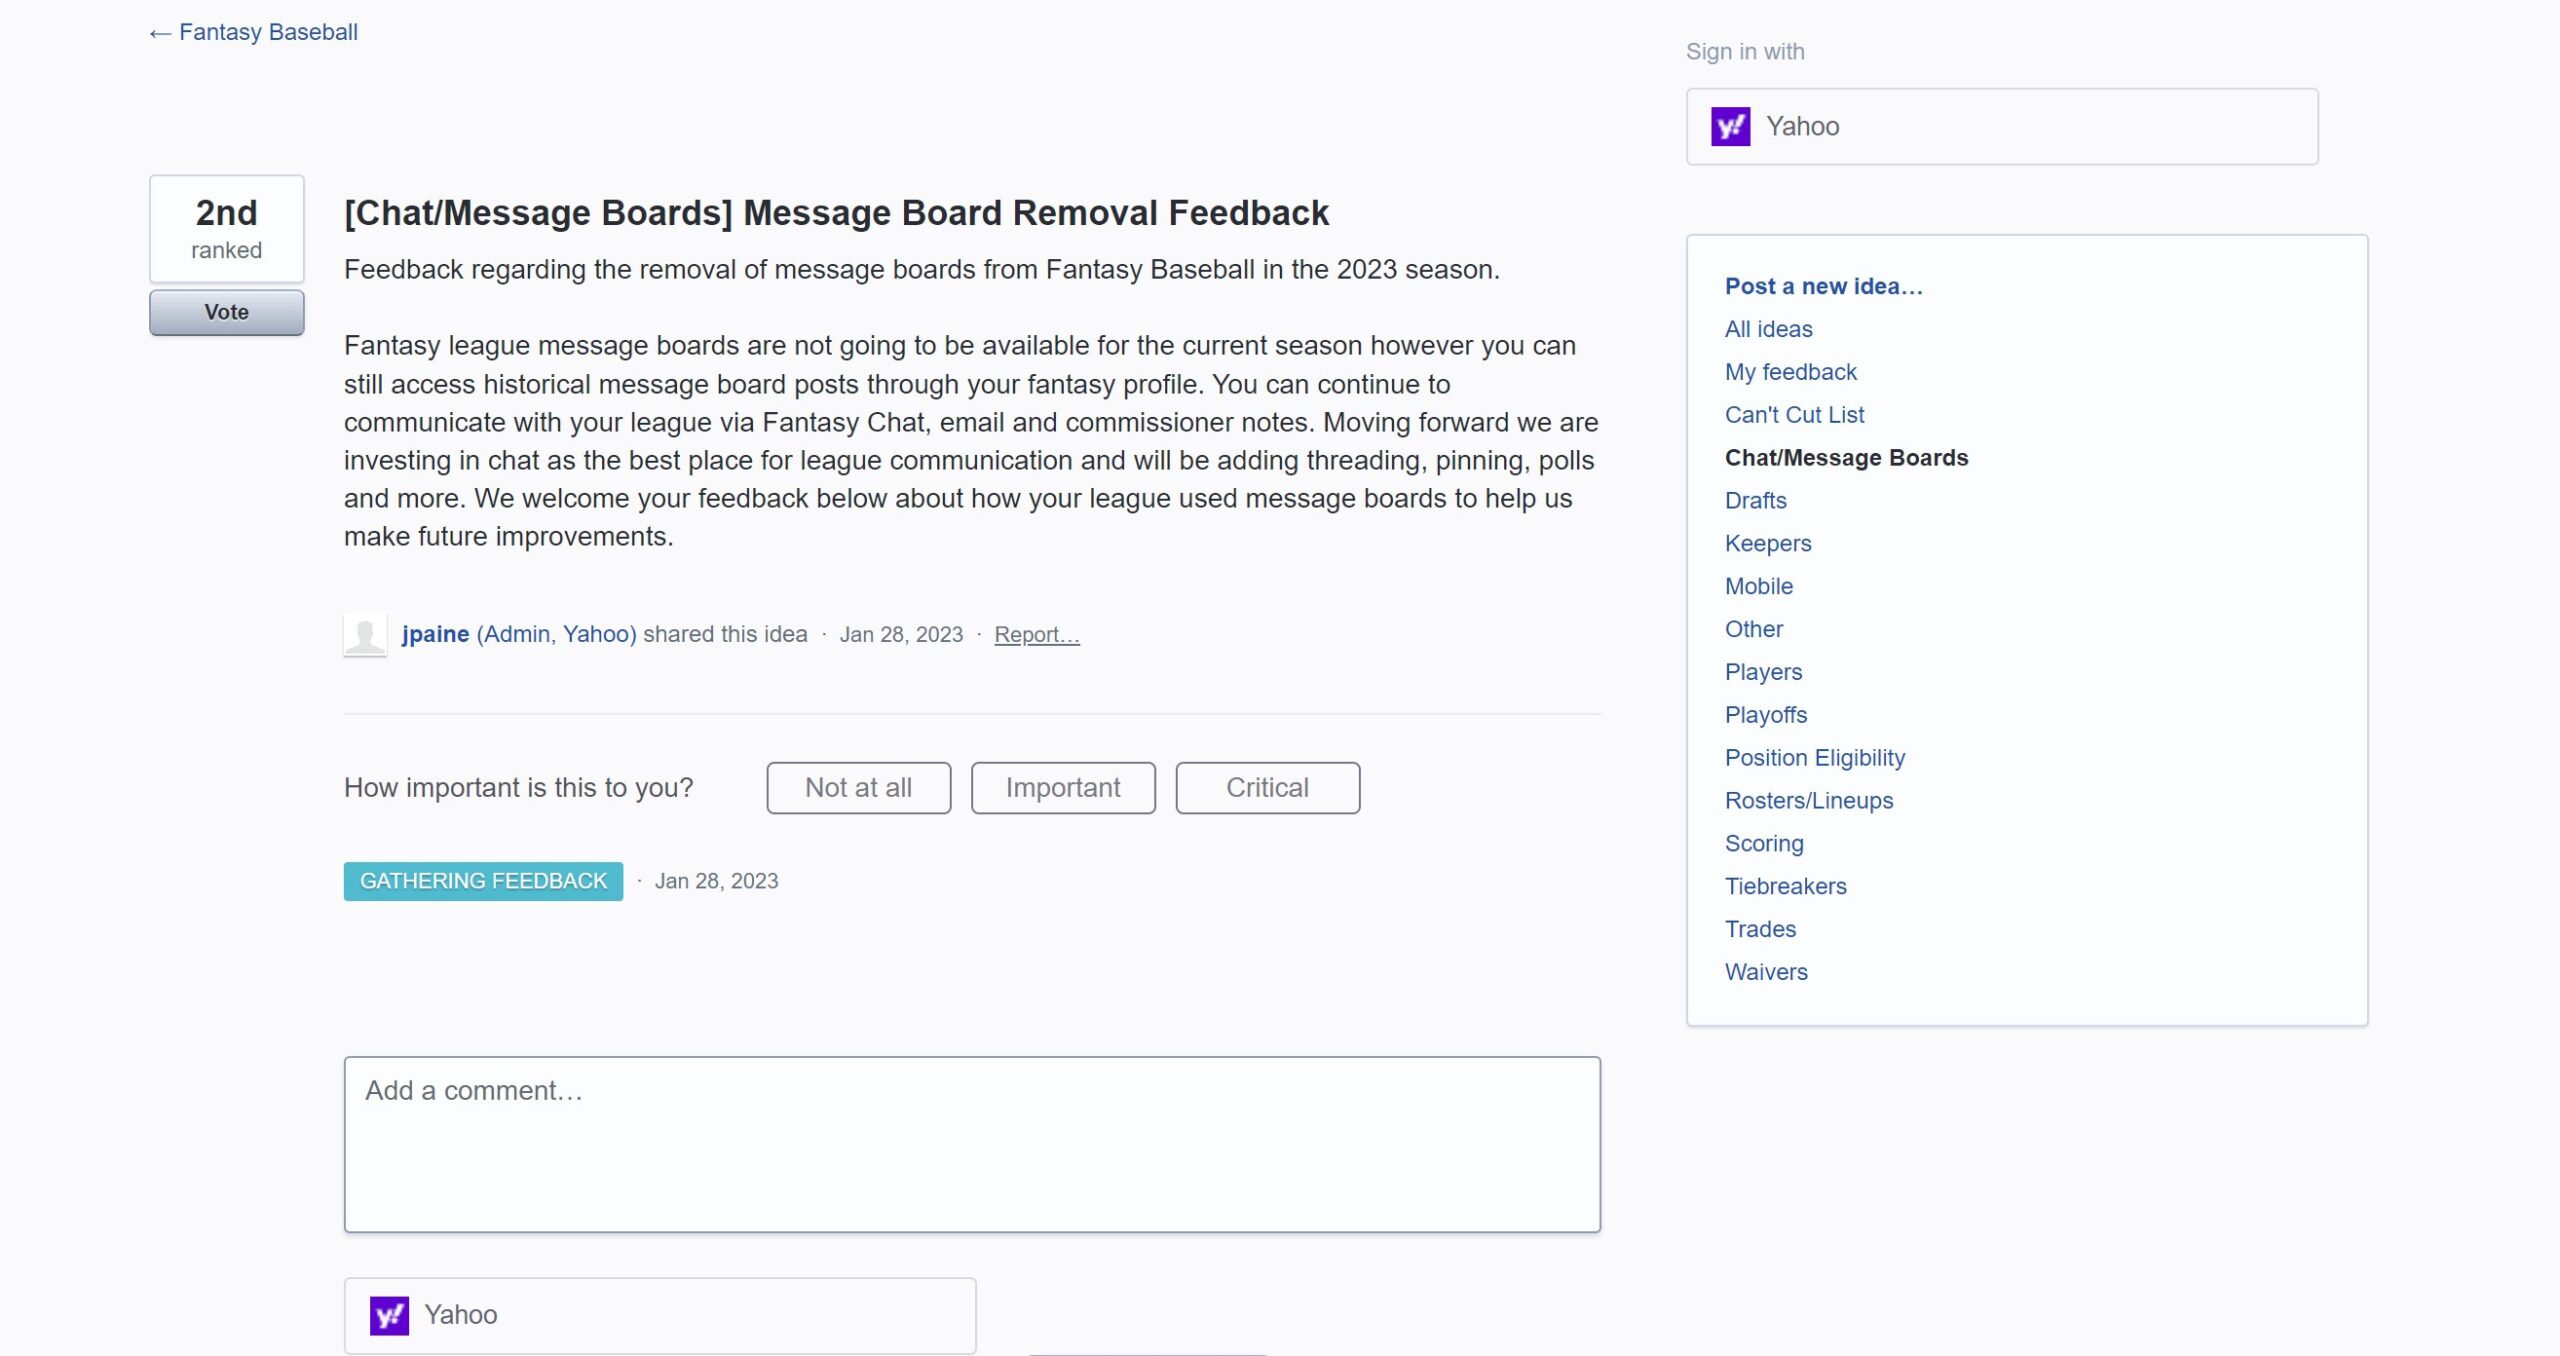Select Position Eligibility from sidebar

(1815, 757)
